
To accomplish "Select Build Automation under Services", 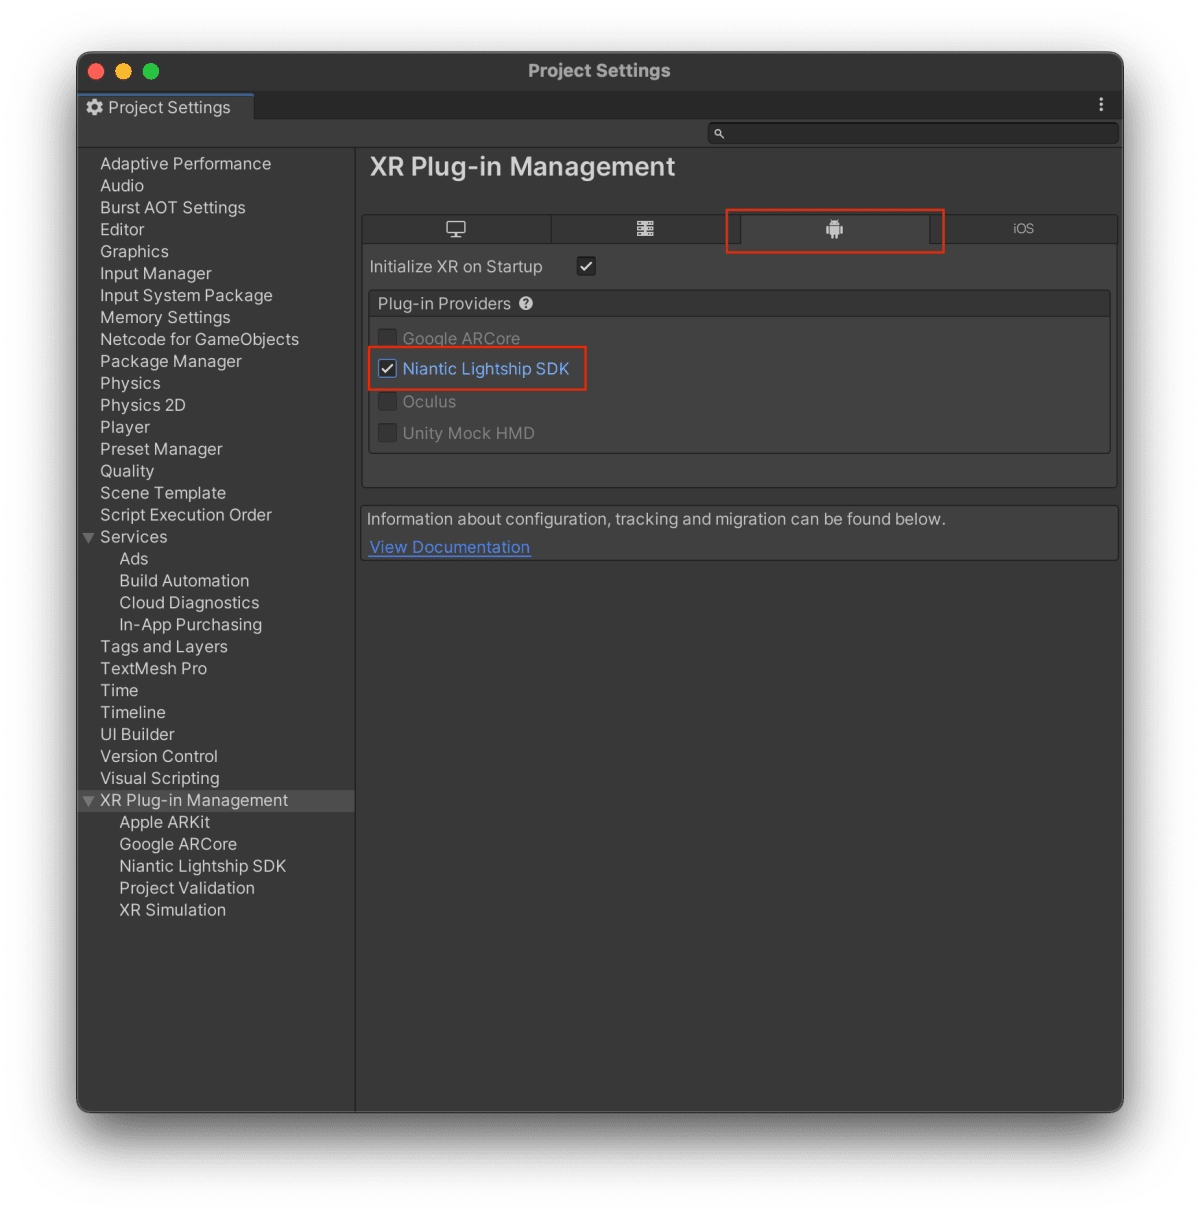I will (x=184, y=582).
